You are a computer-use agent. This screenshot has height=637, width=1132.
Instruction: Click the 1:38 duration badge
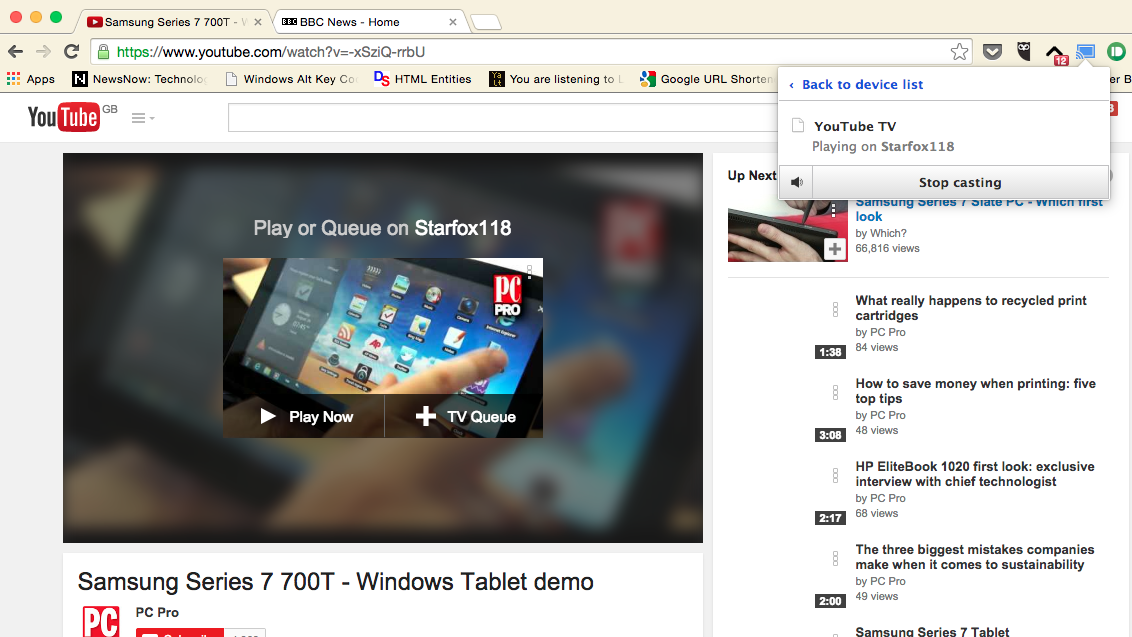[830, 352]
